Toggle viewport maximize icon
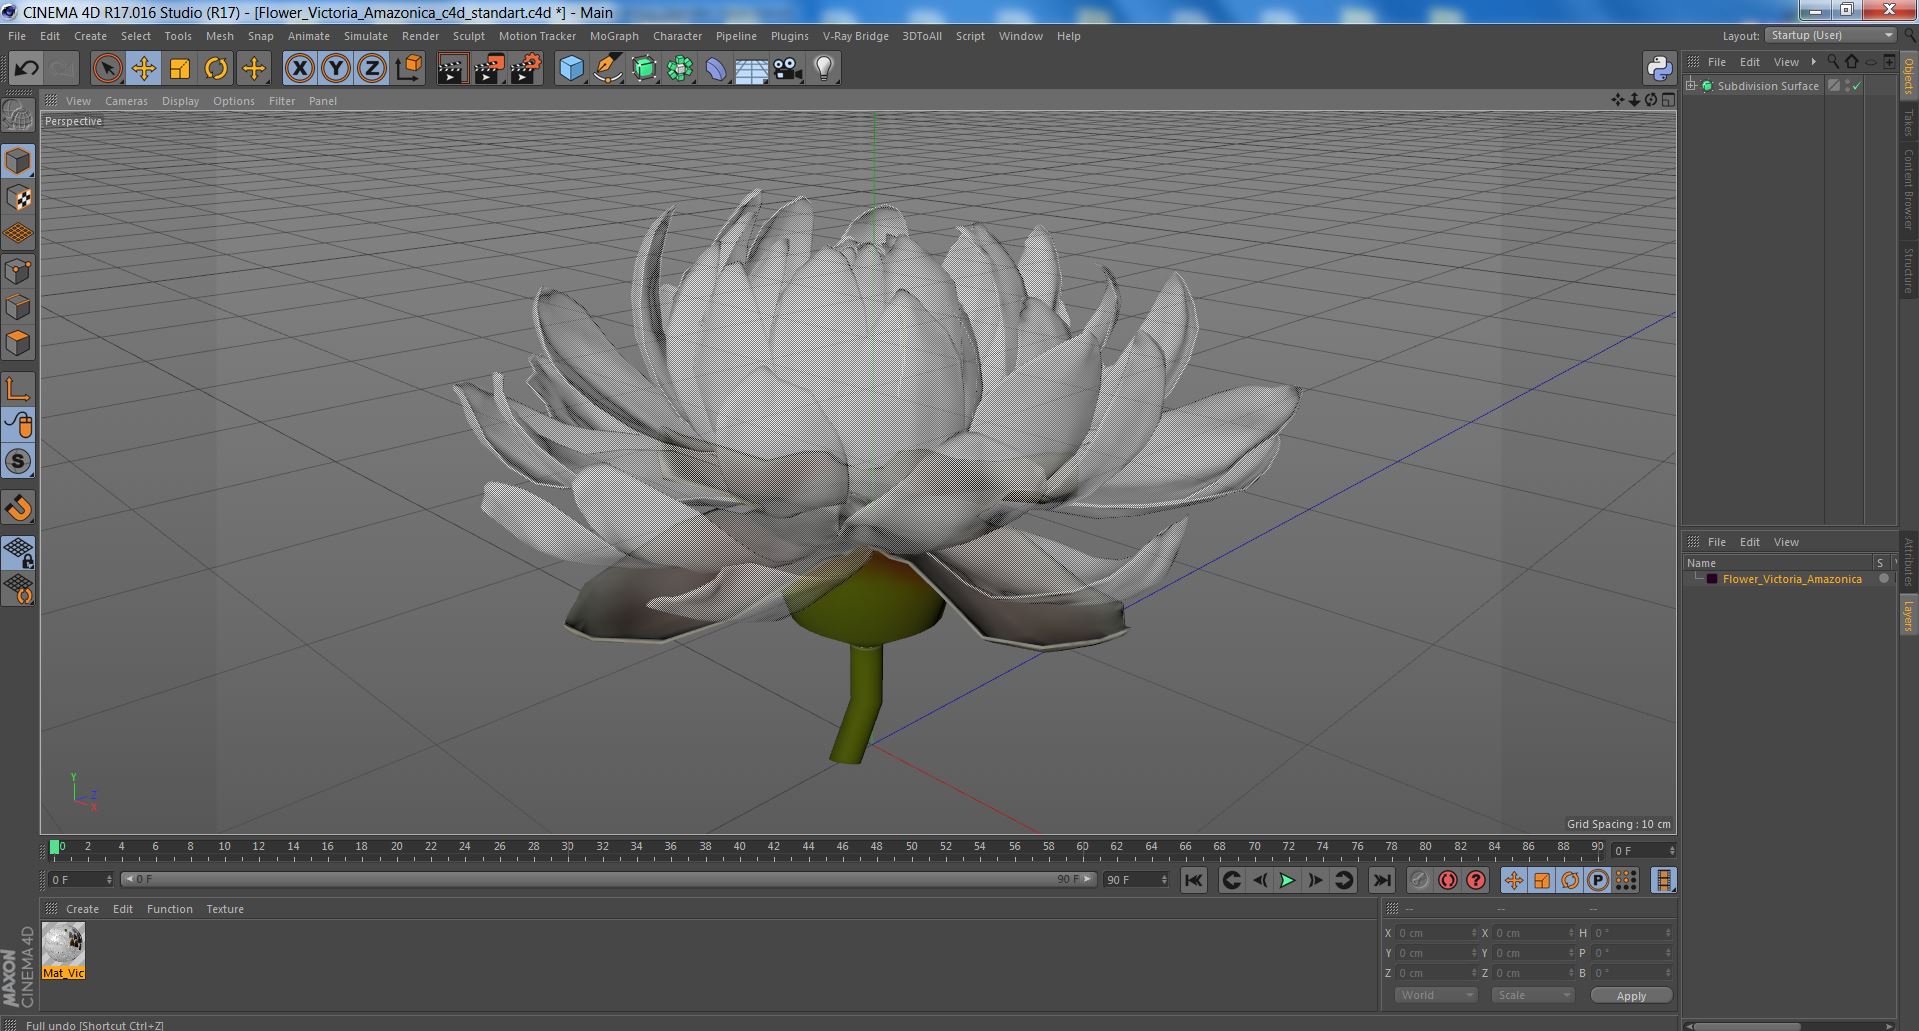 (1668, 100)
